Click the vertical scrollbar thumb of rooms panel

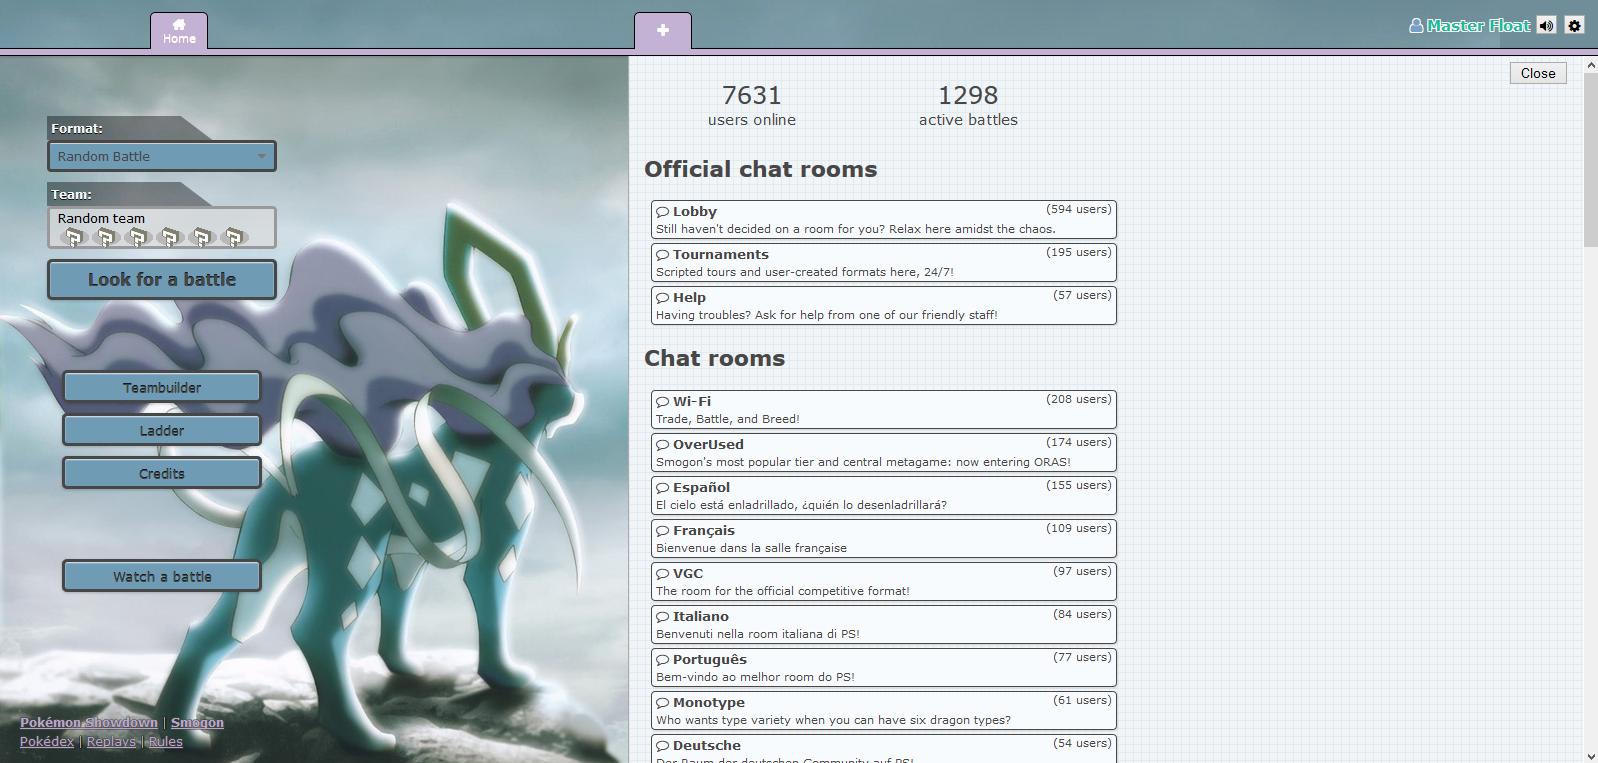(x=1590, y=160)
